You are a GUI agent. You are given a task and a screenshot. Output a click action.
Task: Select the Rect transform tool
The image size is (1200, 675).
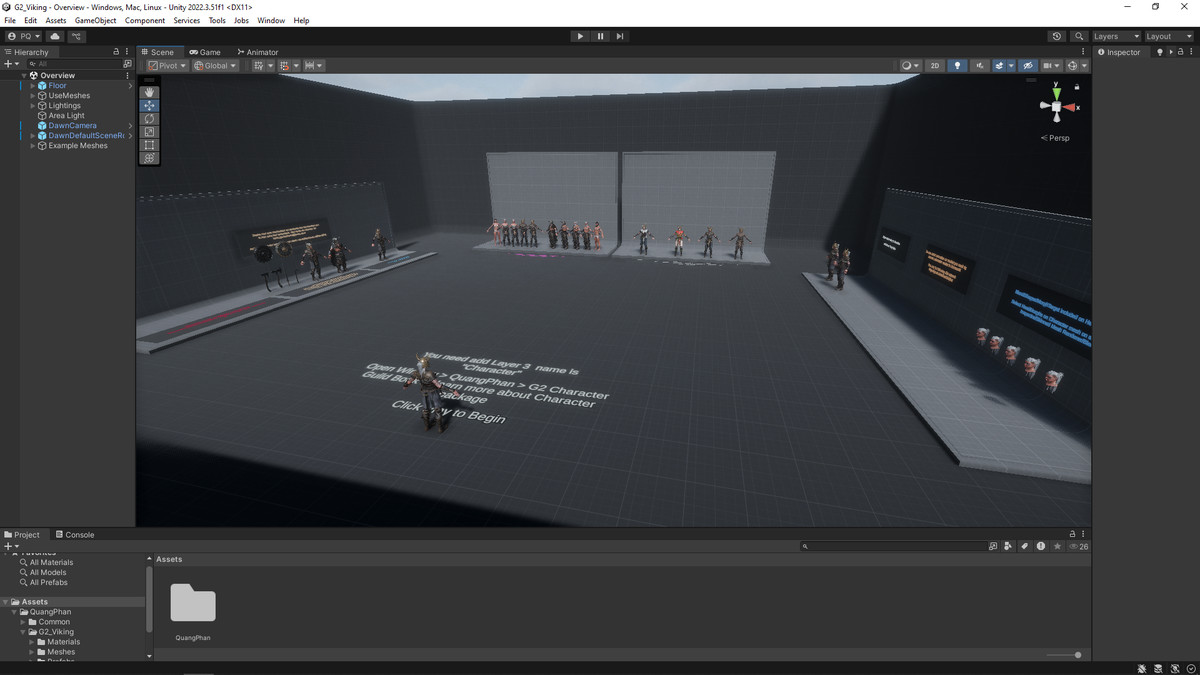[150, 145]
